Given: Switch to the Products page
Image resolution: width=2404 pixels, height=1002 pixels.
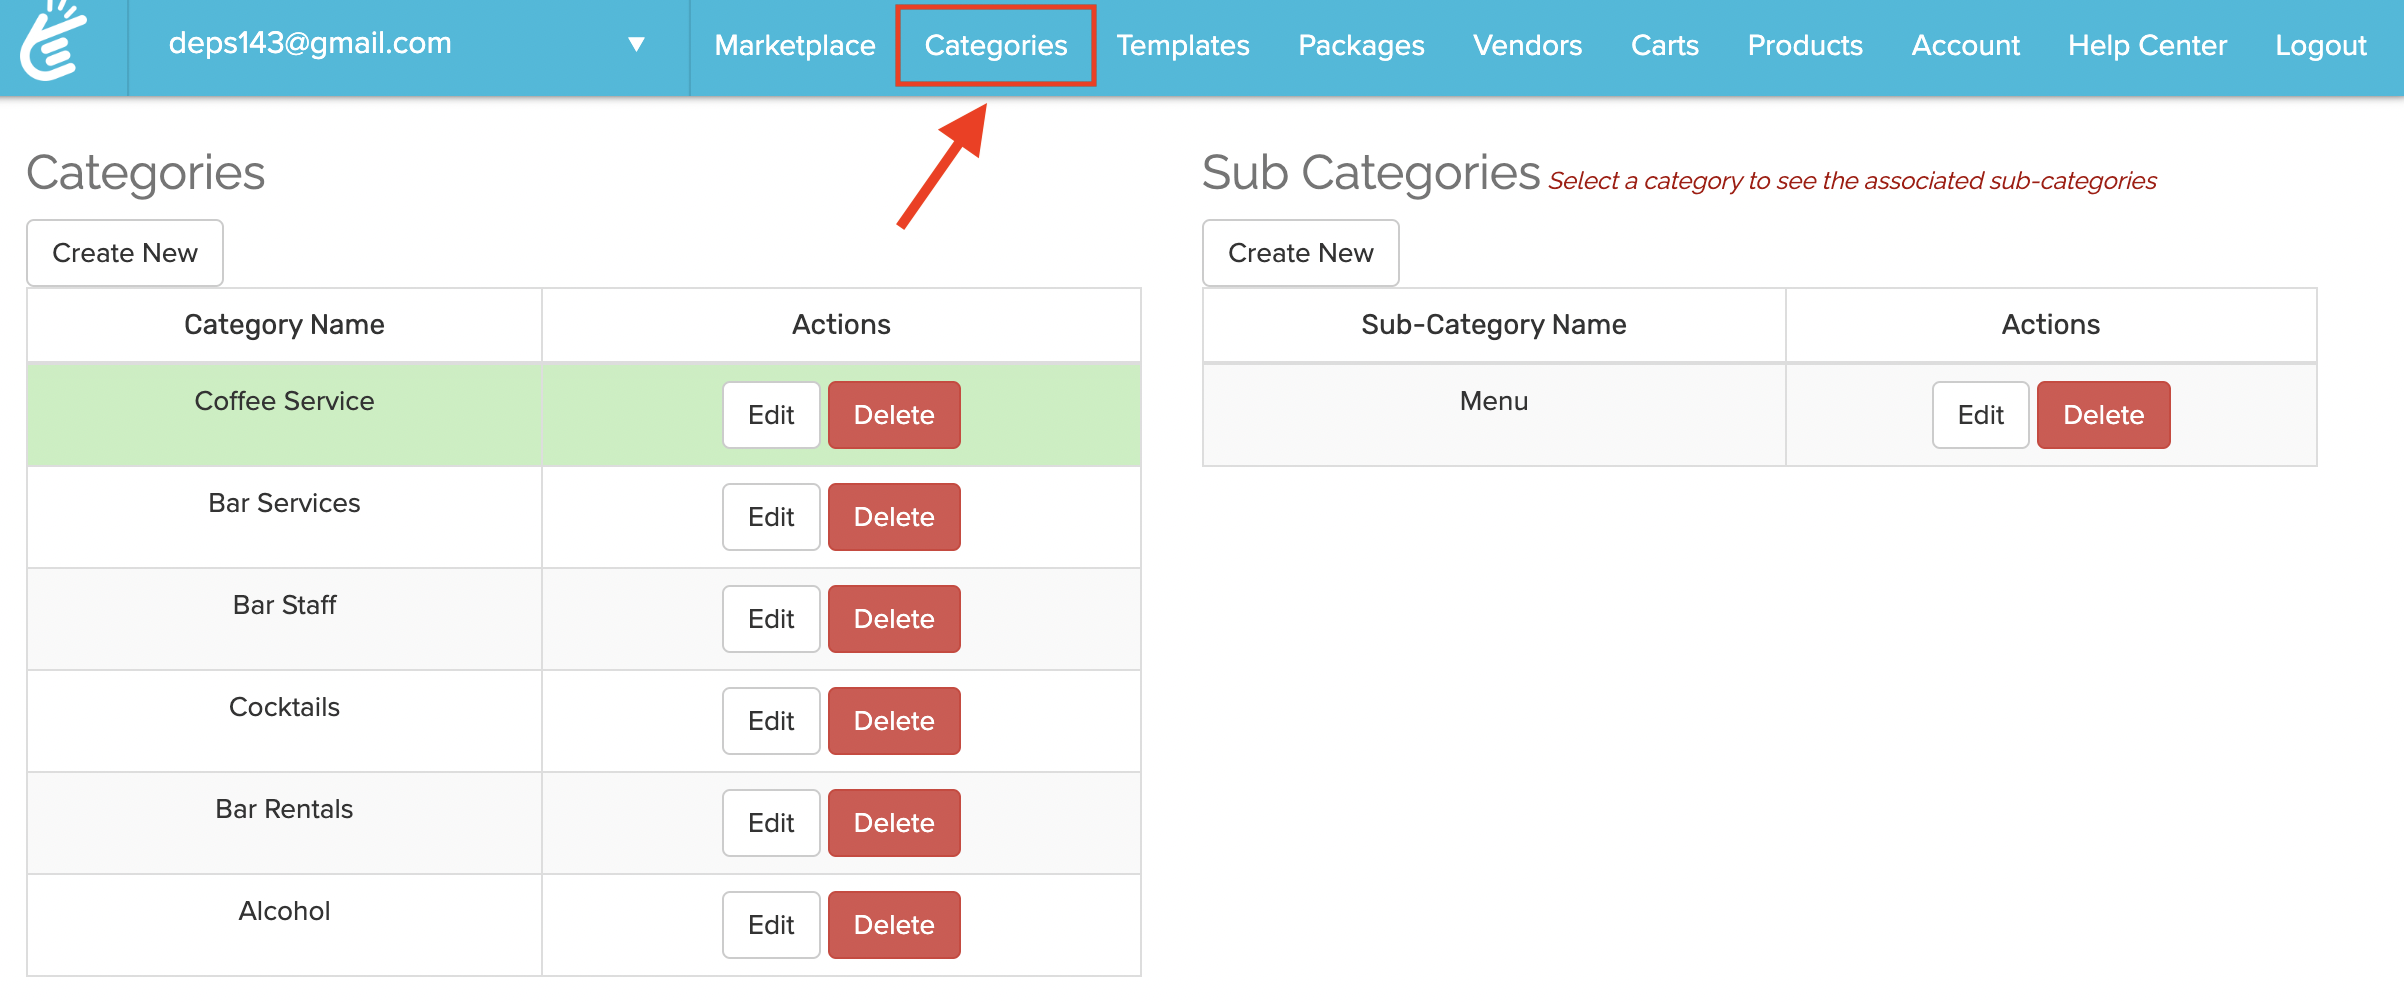Looking at the screenshot, I should pos(1805,45).
